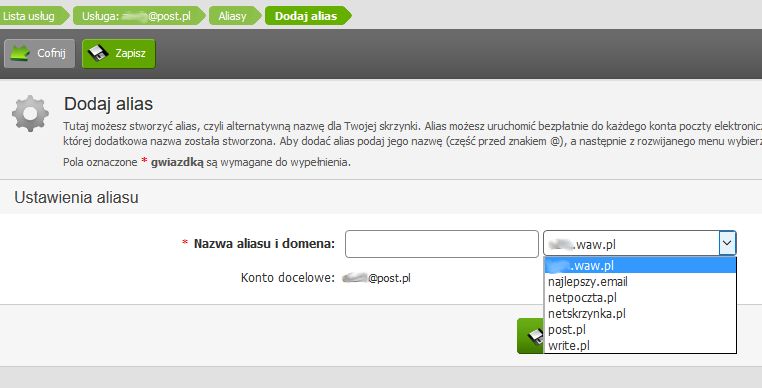Click the Ustawienia aliasu section heading
This screenshot has width=762, height=388.
click(x=76, y=197)
